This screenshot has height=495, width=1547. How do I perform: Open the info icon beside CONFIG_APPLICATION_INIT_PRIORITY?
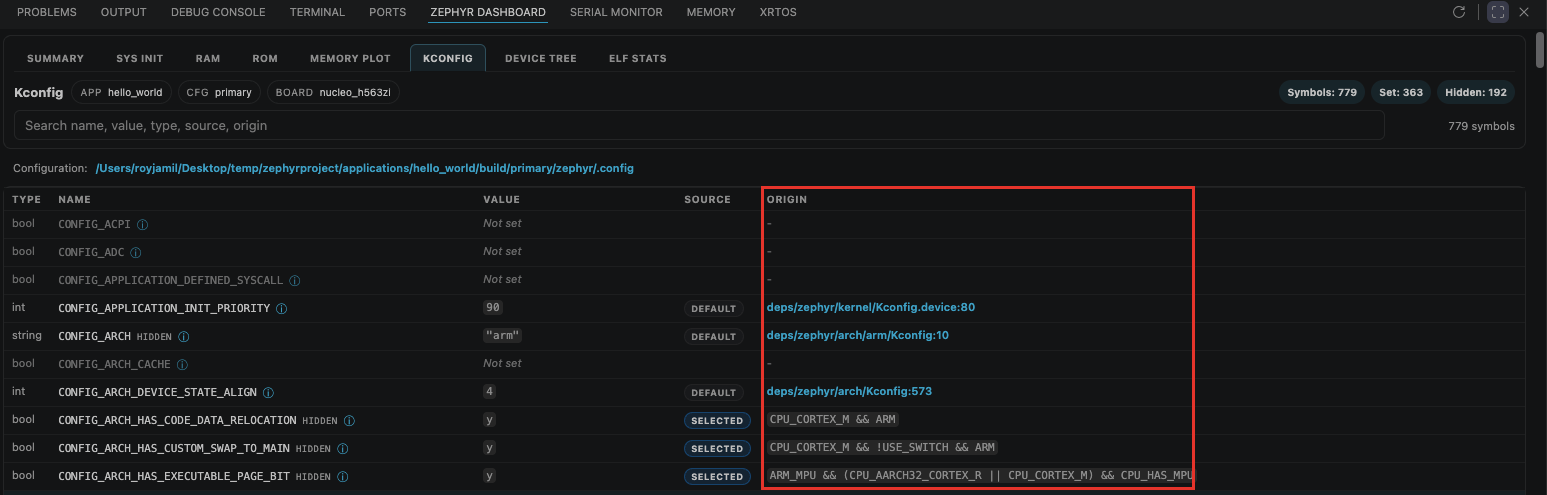click(281, 308)
